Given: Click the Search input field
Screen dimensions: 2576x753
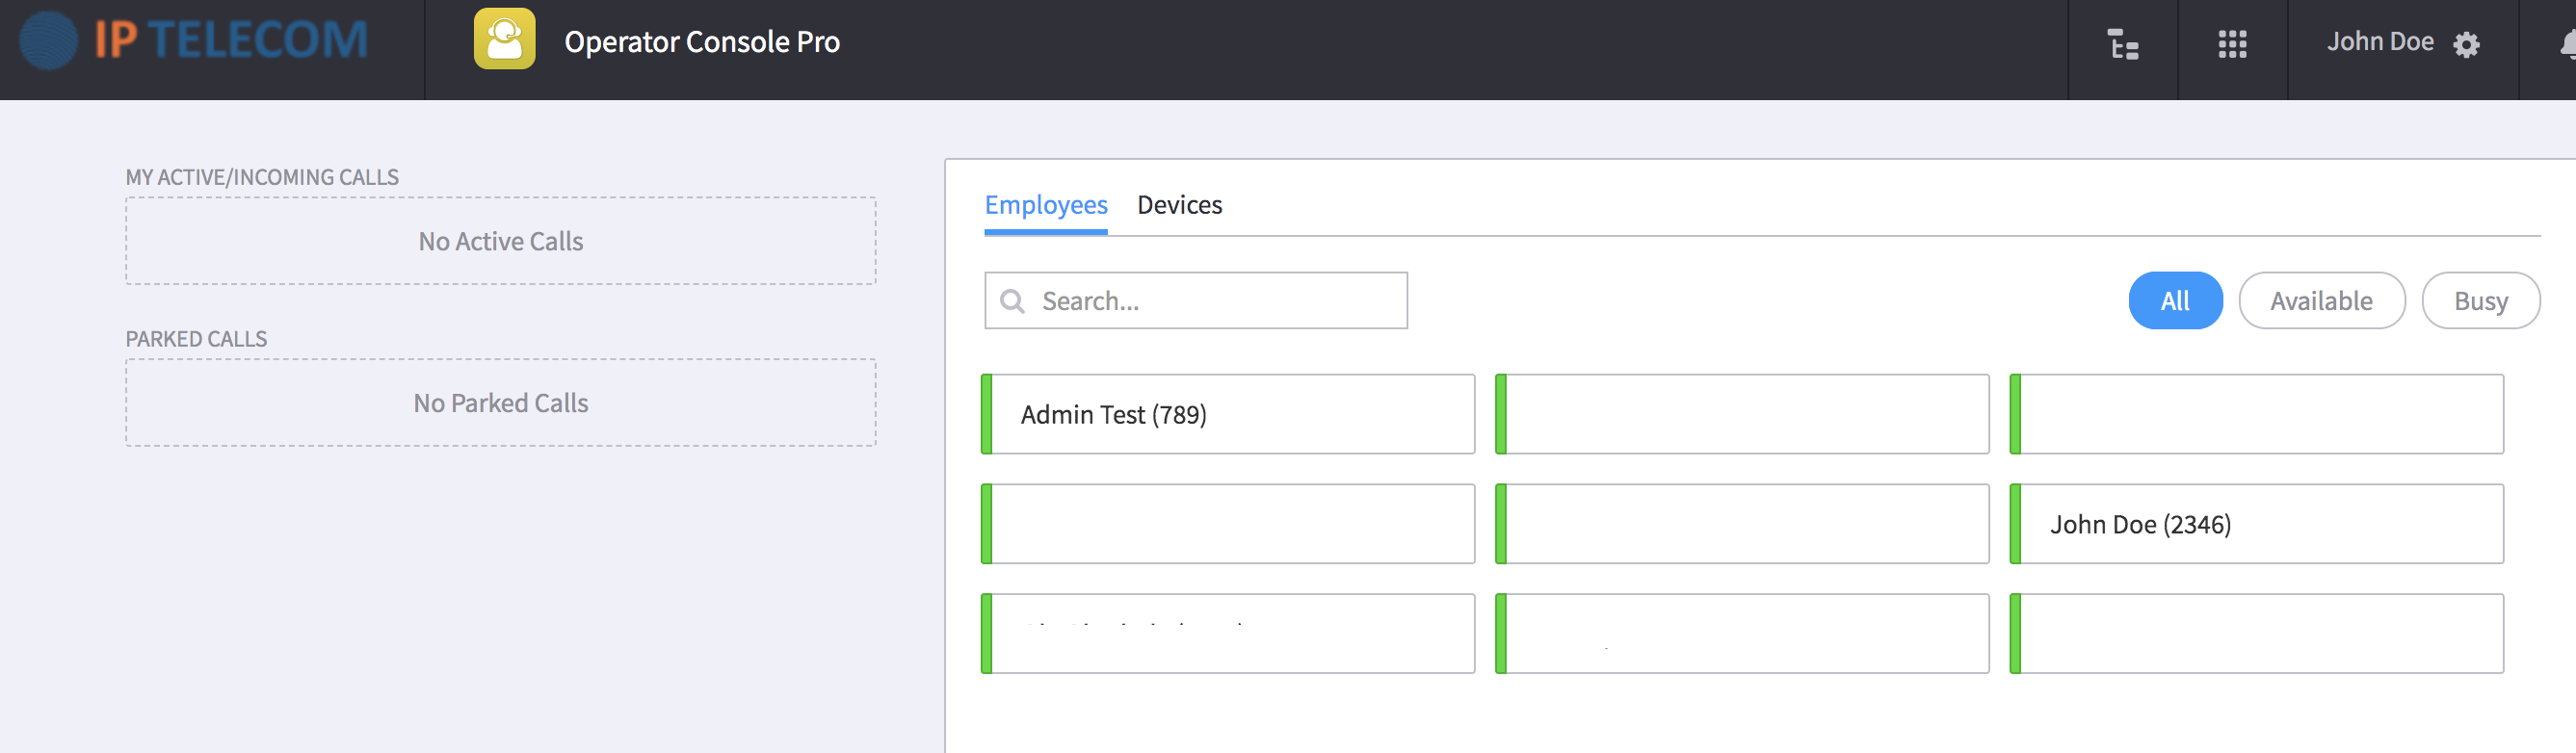Looking at the screenshot, I should coord(1196,301).
